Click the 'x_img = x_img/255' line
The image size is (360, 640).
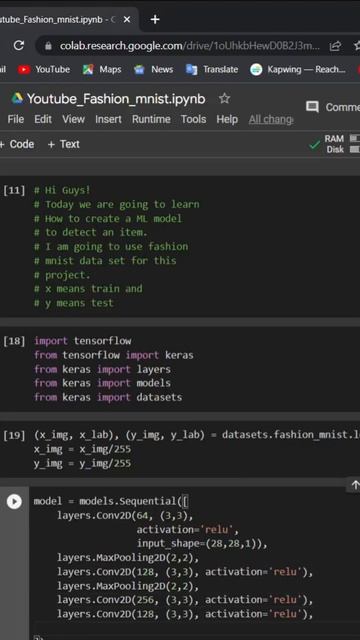pyautogui.click(x=82, y=449)
